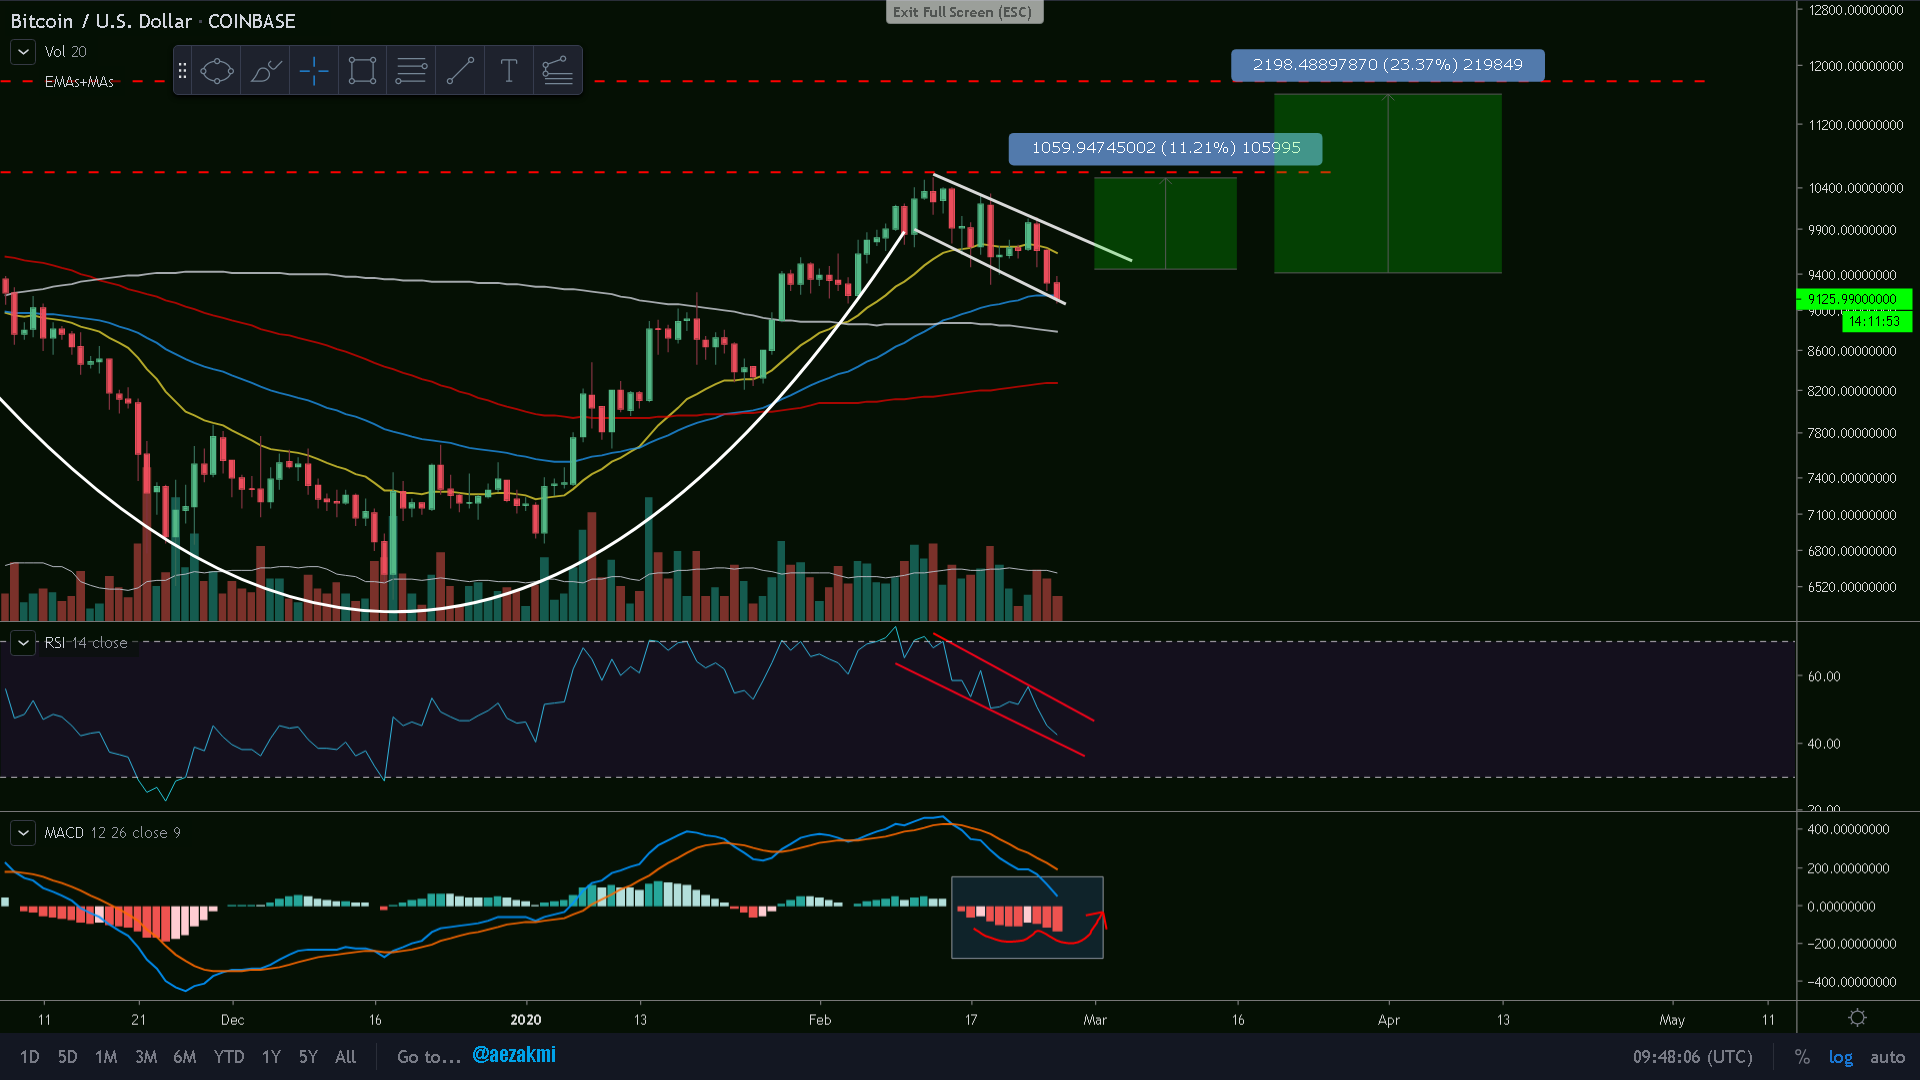This screenshot has width=1920, height=1080.
Task: Select the Fibonacci retracement tool
Action: [x=411, y=71]
